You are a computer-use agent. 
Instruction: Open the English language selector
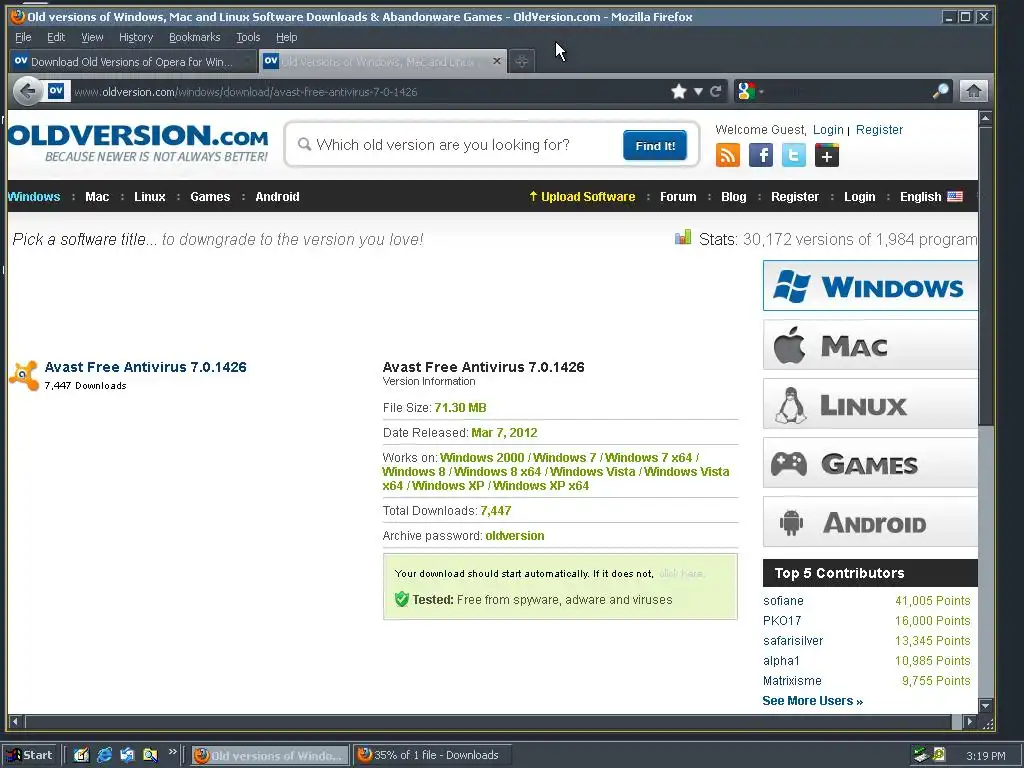tap(931, 197)
